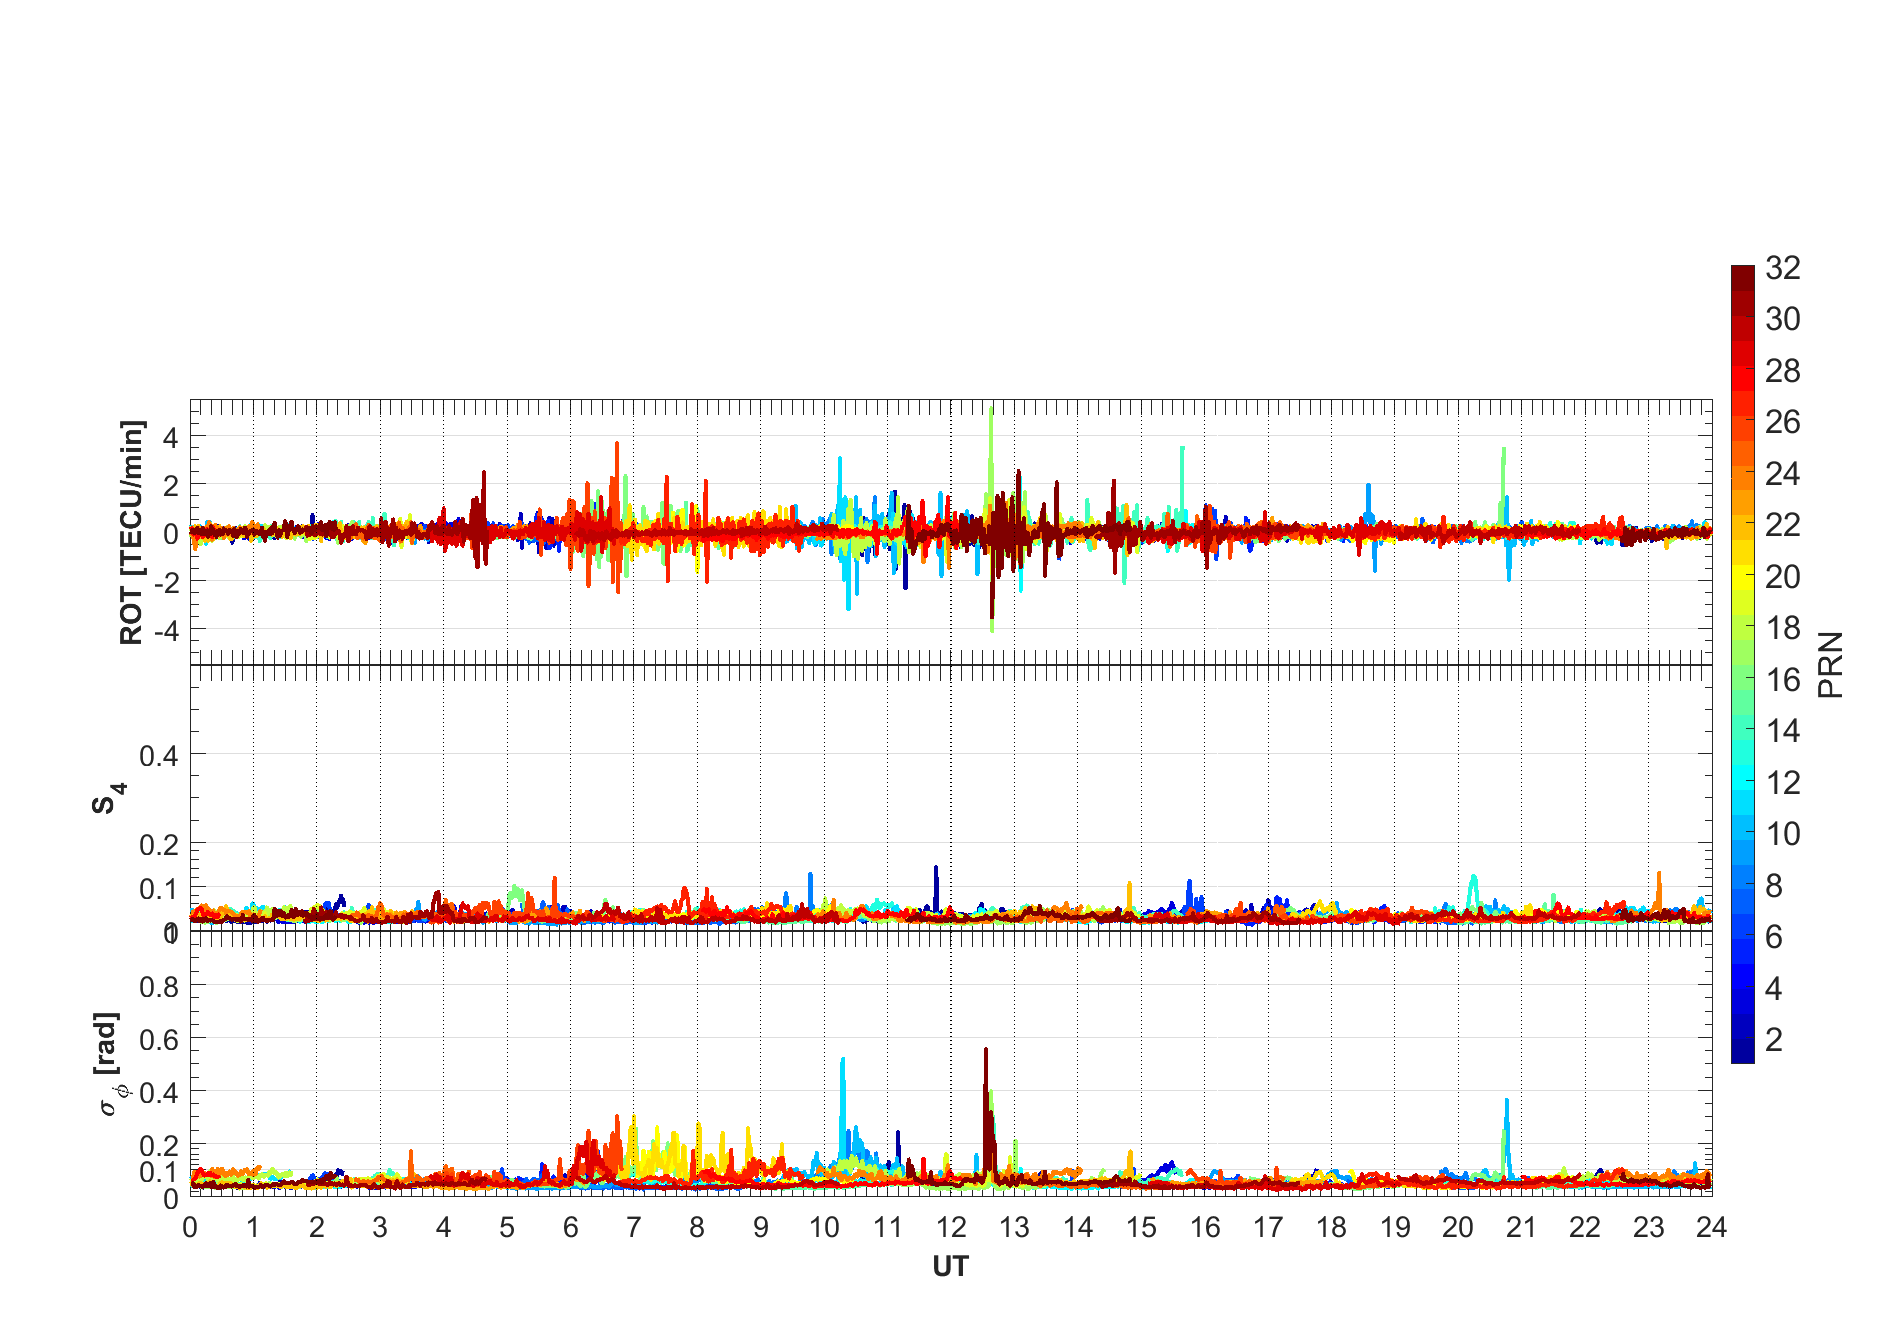Click UT axis tick label 15
The image size is (1902, 1330).
point(1141,1227)
